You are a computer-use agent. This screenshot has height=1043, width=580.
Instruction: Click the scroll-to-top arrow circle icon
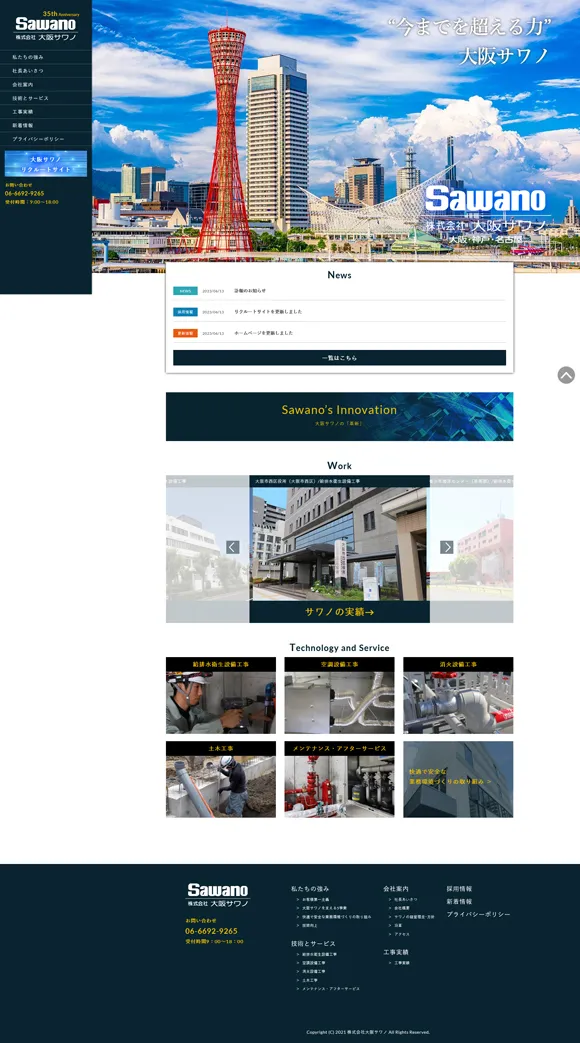pos(566,374)
